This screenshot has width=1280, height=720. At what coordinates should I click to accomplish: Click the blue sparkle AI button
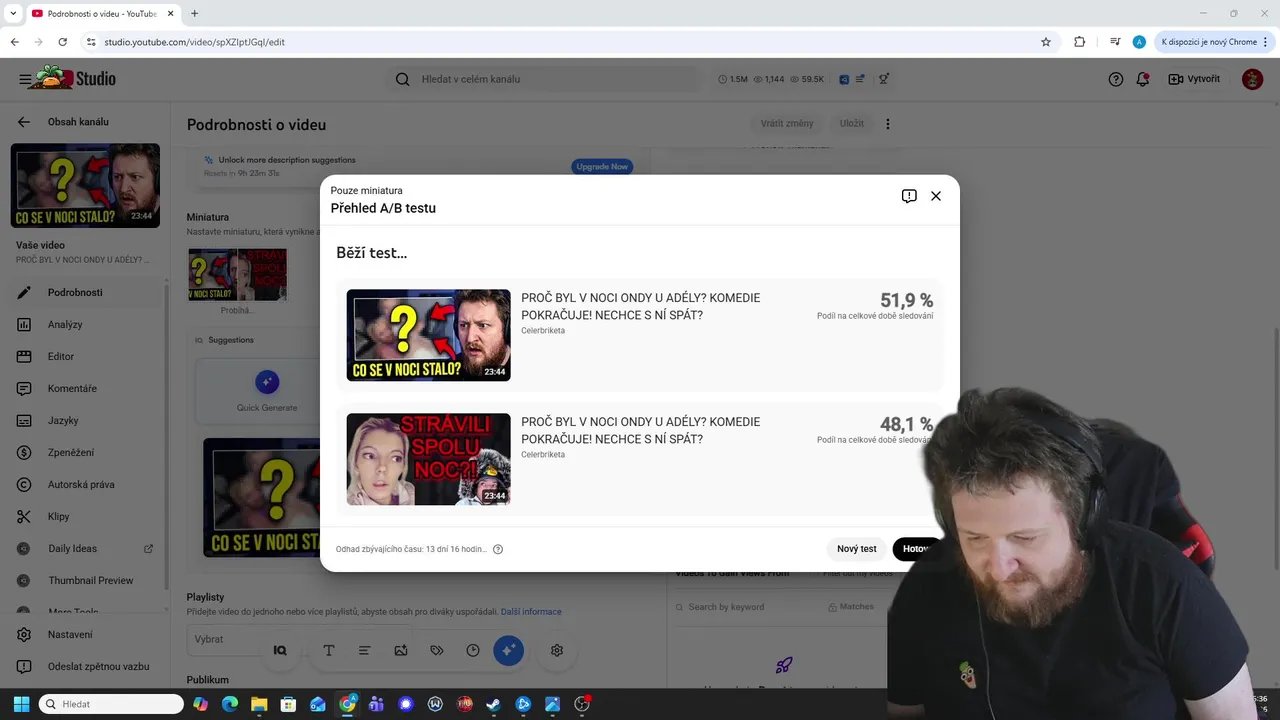(x=508, y=650)
